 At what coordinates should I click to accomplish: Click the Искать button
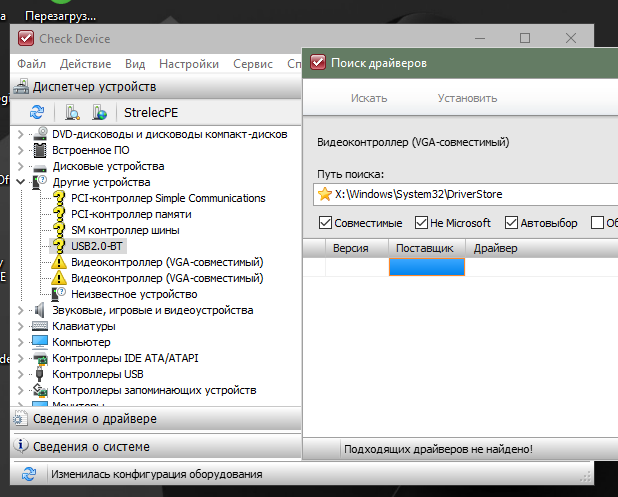point(369,98)
